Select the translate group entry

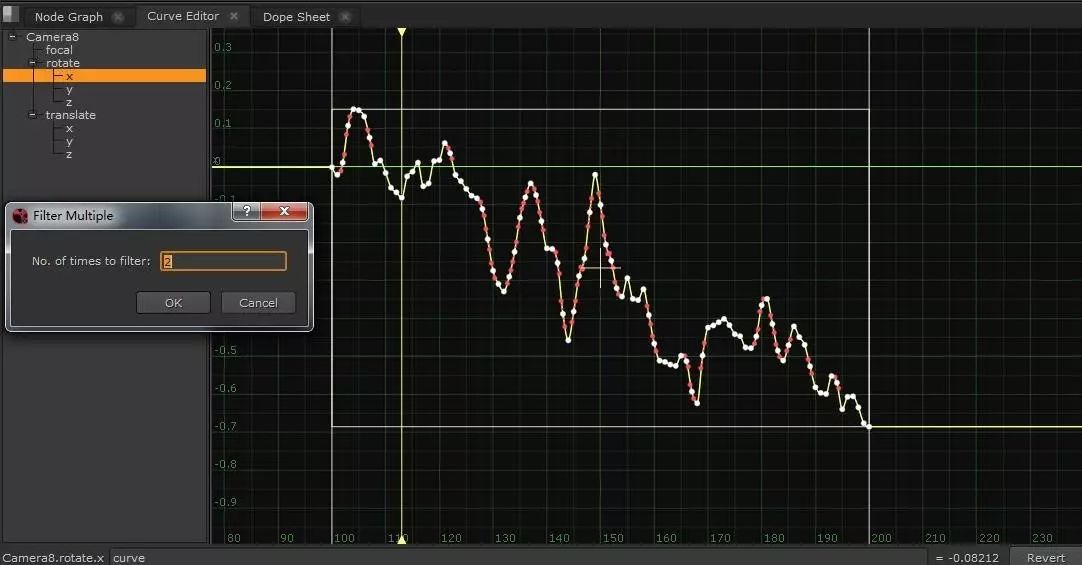click(70, 115)
